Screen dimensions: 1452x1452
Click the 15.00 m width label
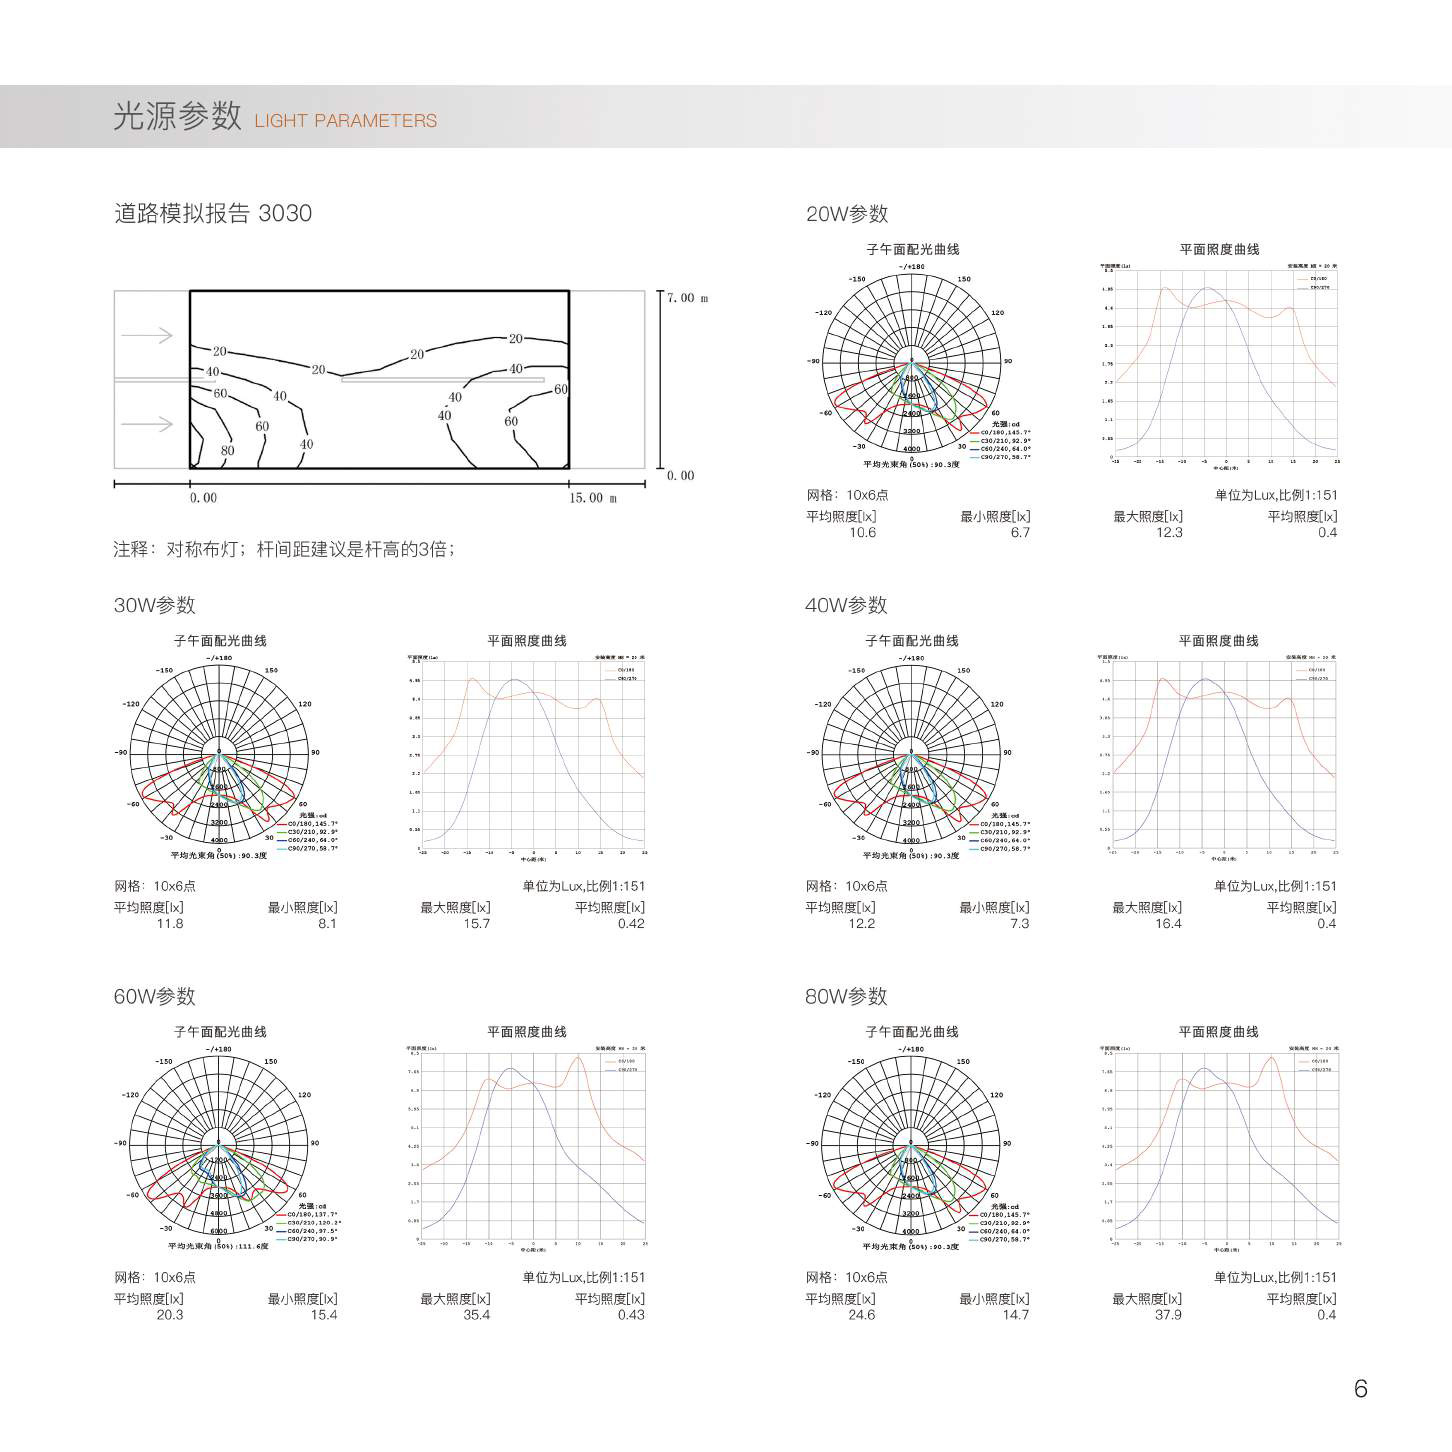(x=593, y=497)
